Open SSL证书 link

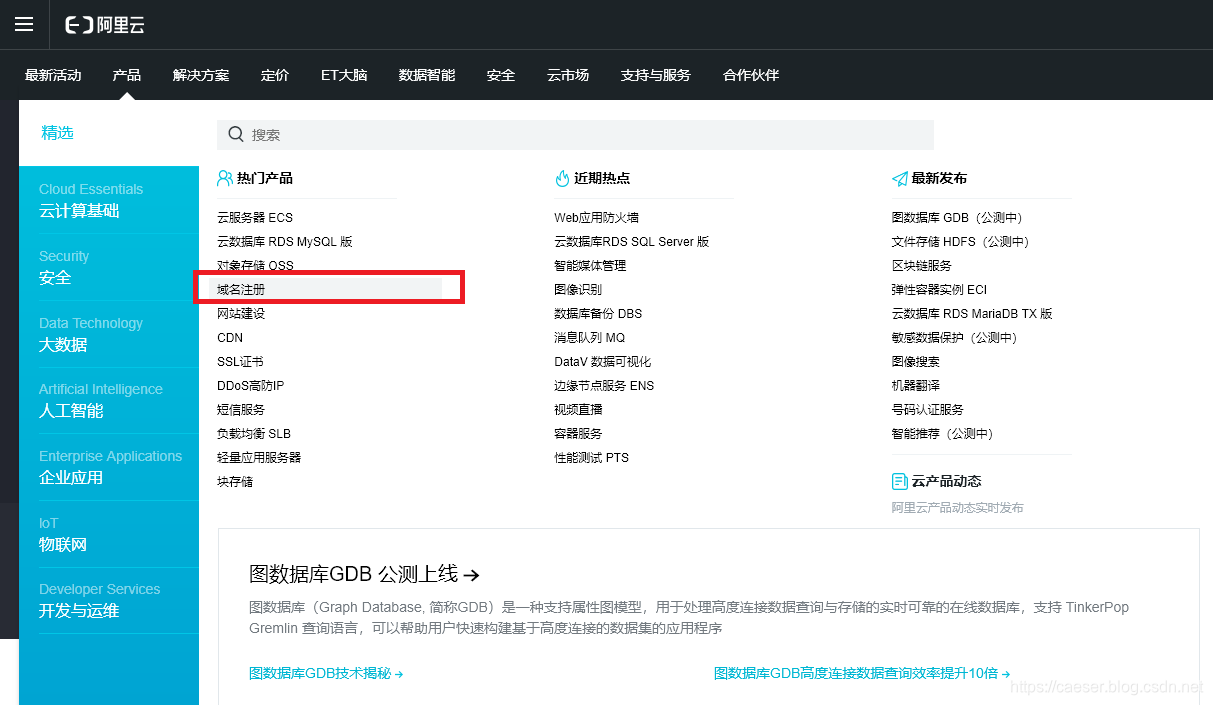click(240, 361)
